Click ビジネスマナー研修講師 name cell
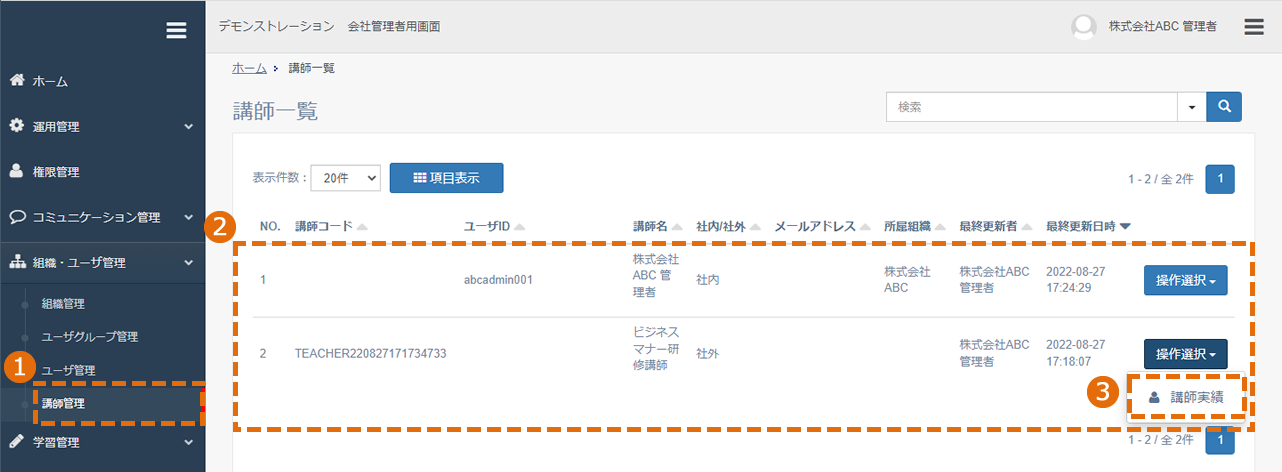 657,348
